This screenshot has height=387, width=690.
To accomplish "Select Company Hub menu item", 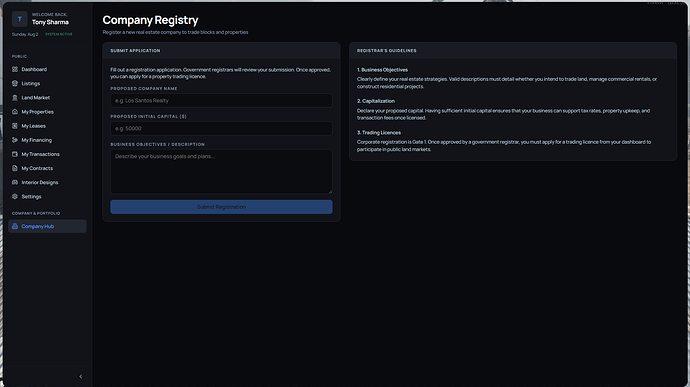I will (x=47, y=226).
